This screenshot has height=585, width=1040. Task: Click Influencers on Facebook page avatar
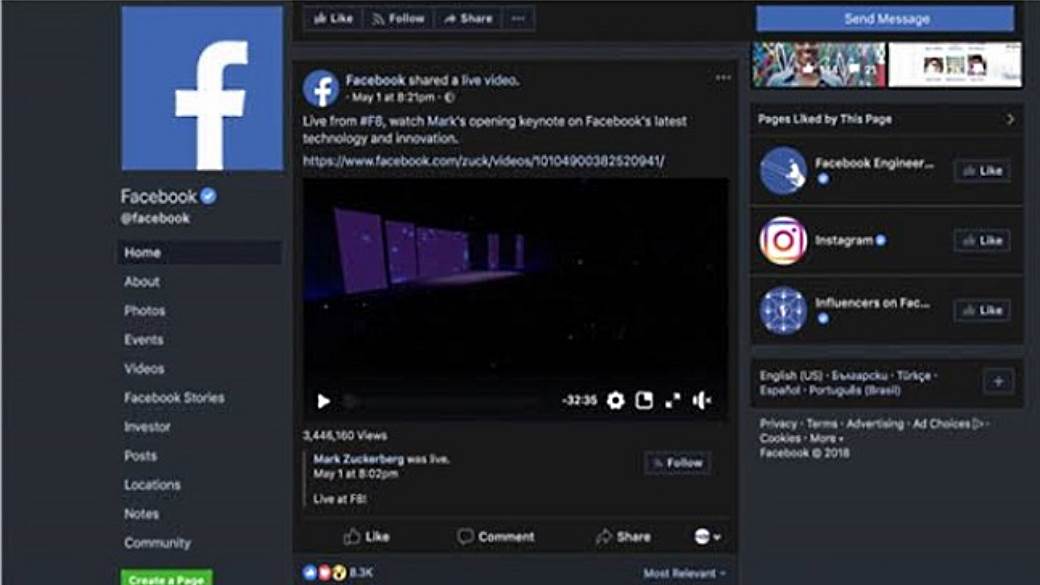(x=783, y=310)
